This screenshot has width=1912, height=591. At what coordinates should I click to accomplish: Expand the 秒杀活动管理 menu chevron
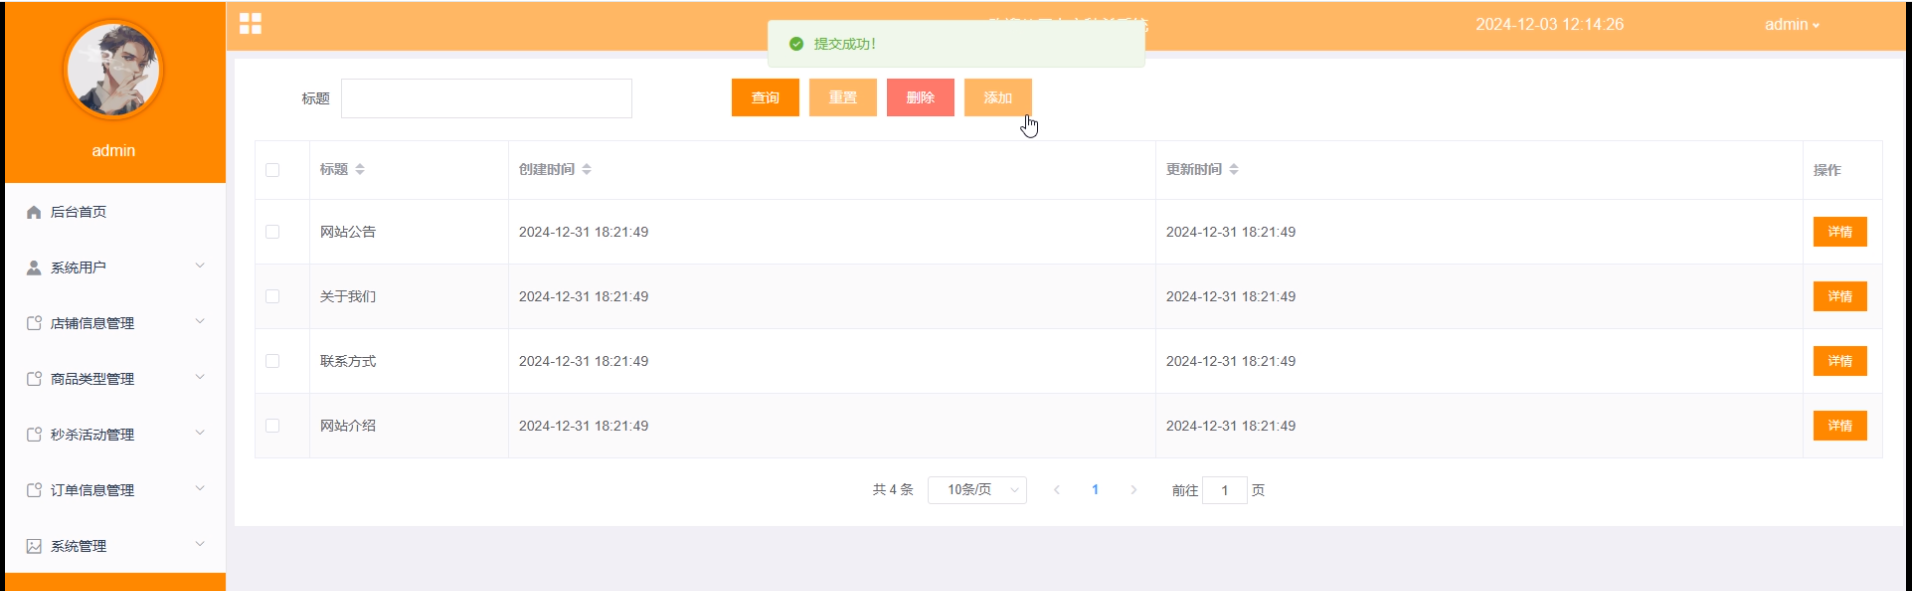point(200,433)
